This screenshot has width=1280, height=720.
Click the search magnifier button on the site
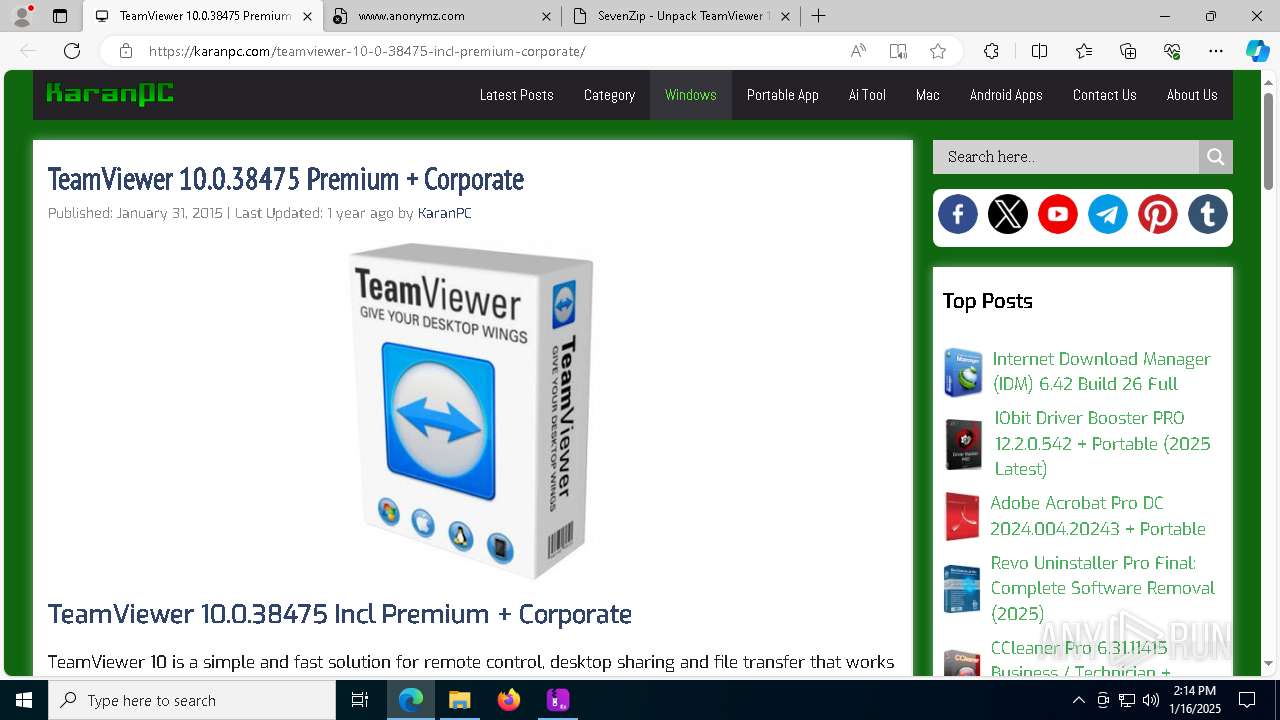point(1216,157)
